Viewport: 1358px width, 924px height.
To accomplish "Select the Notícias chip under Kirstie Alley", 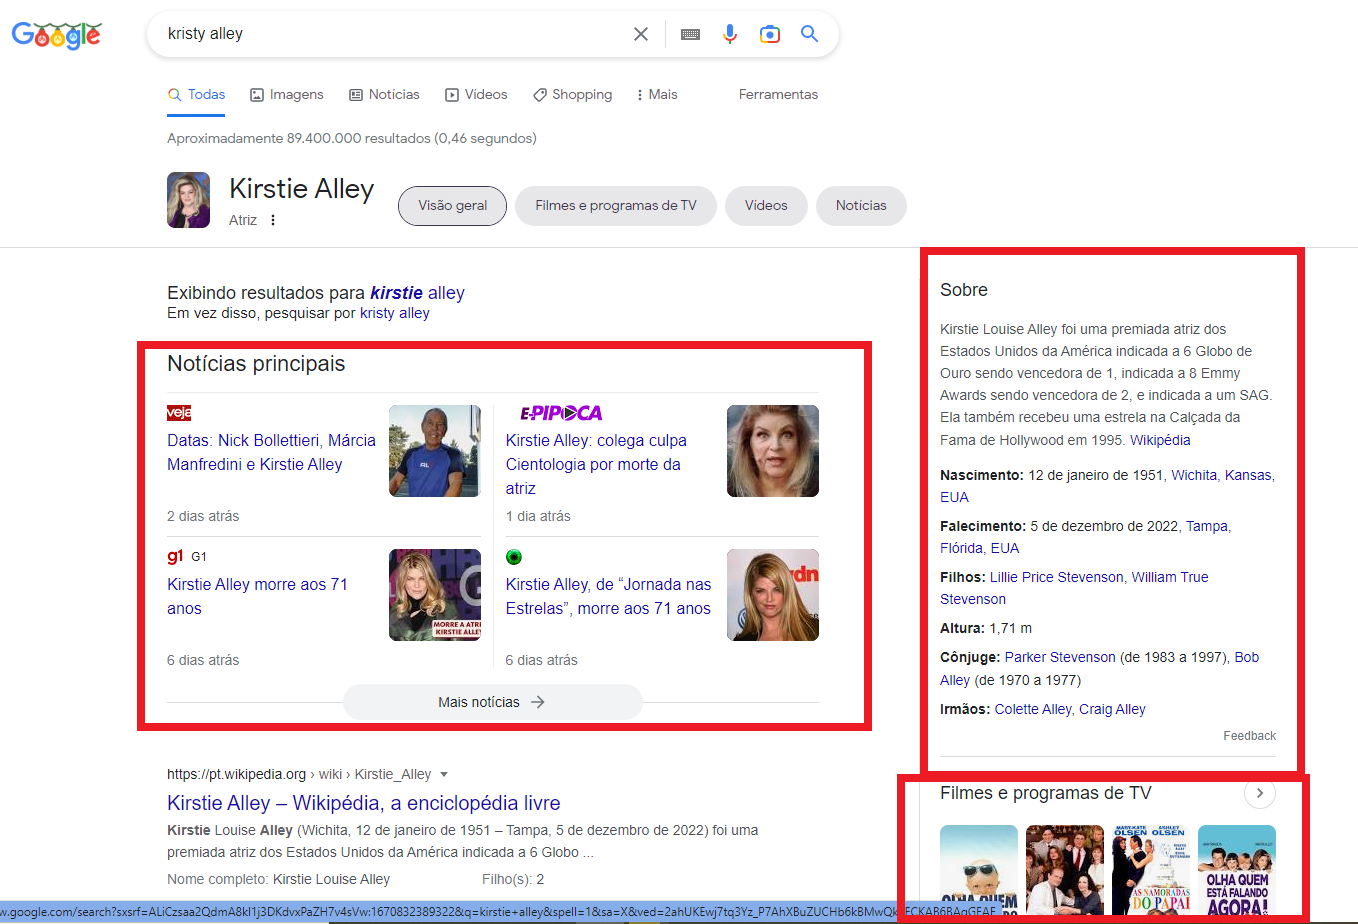I will tap(861, 205).
